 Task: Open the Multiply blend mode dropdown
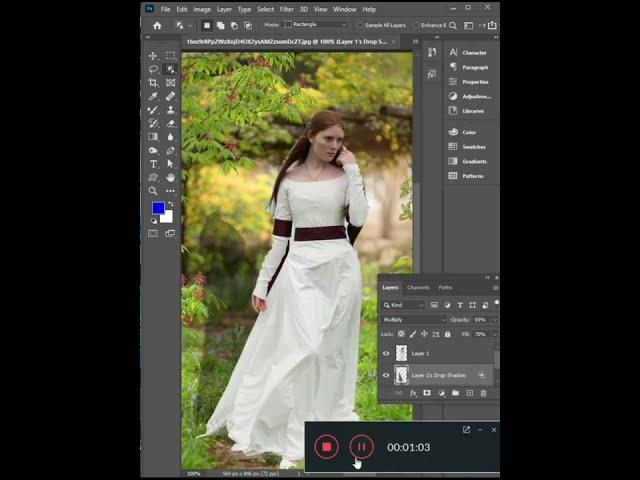(x=413, y=320)
